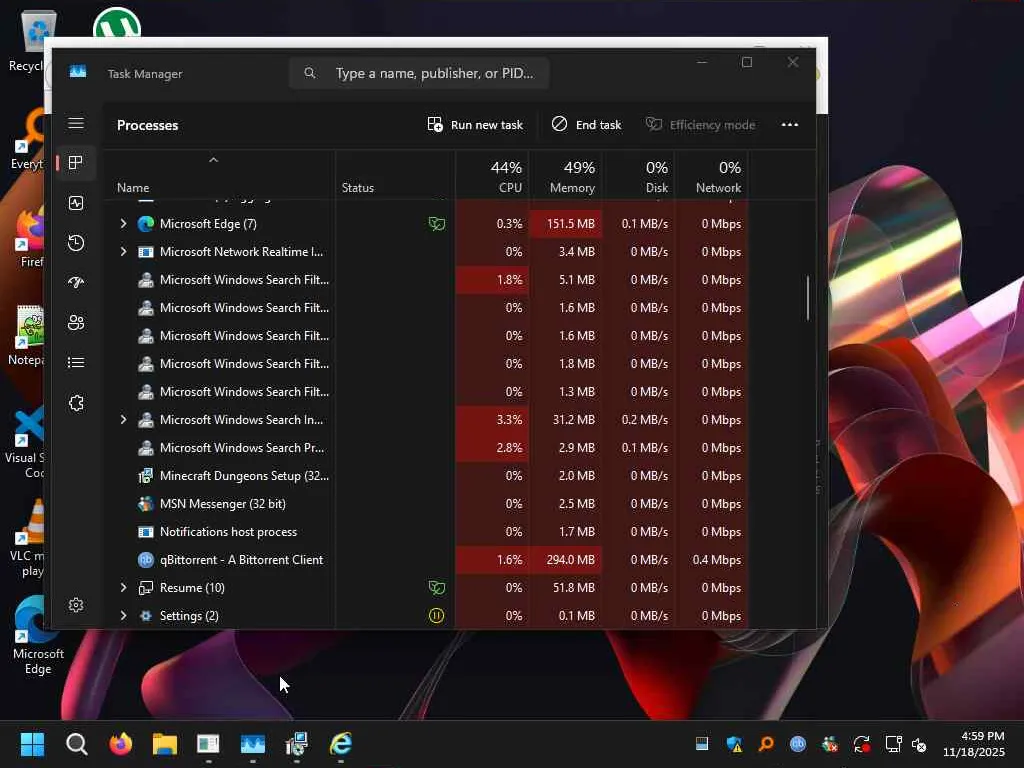Open File Explorer from the taskbar
1024x768 pixels.
[165, 744]
